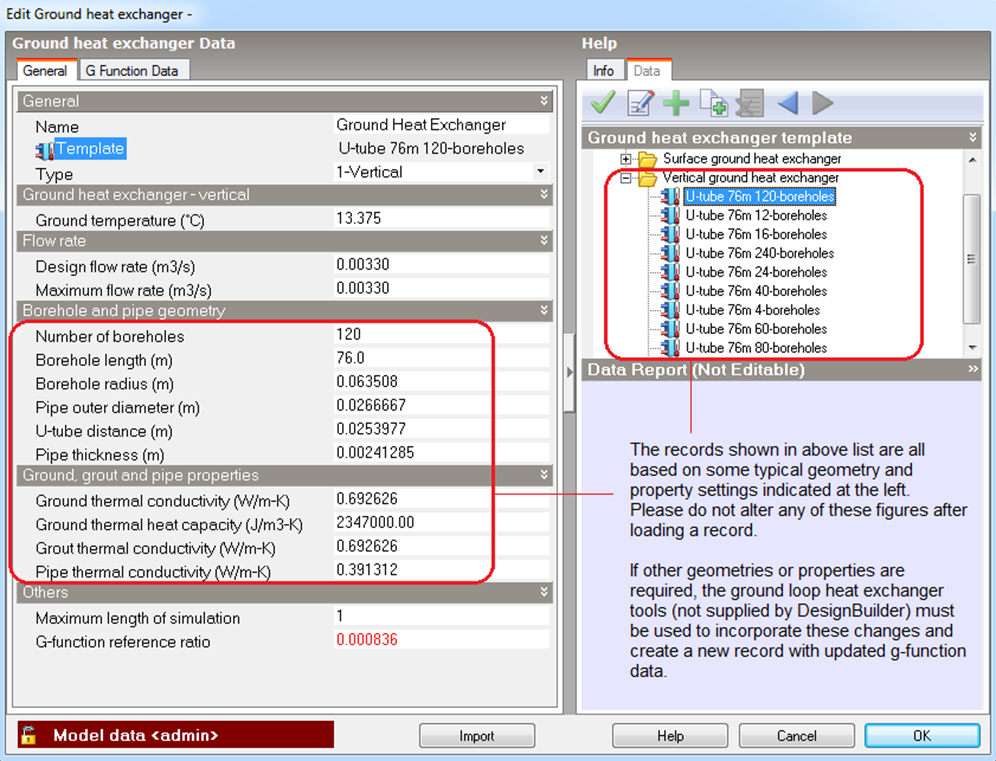Click the edit template pencil icon
The width and height of the screenshot is (996, 761).
[x=640, y=103]
